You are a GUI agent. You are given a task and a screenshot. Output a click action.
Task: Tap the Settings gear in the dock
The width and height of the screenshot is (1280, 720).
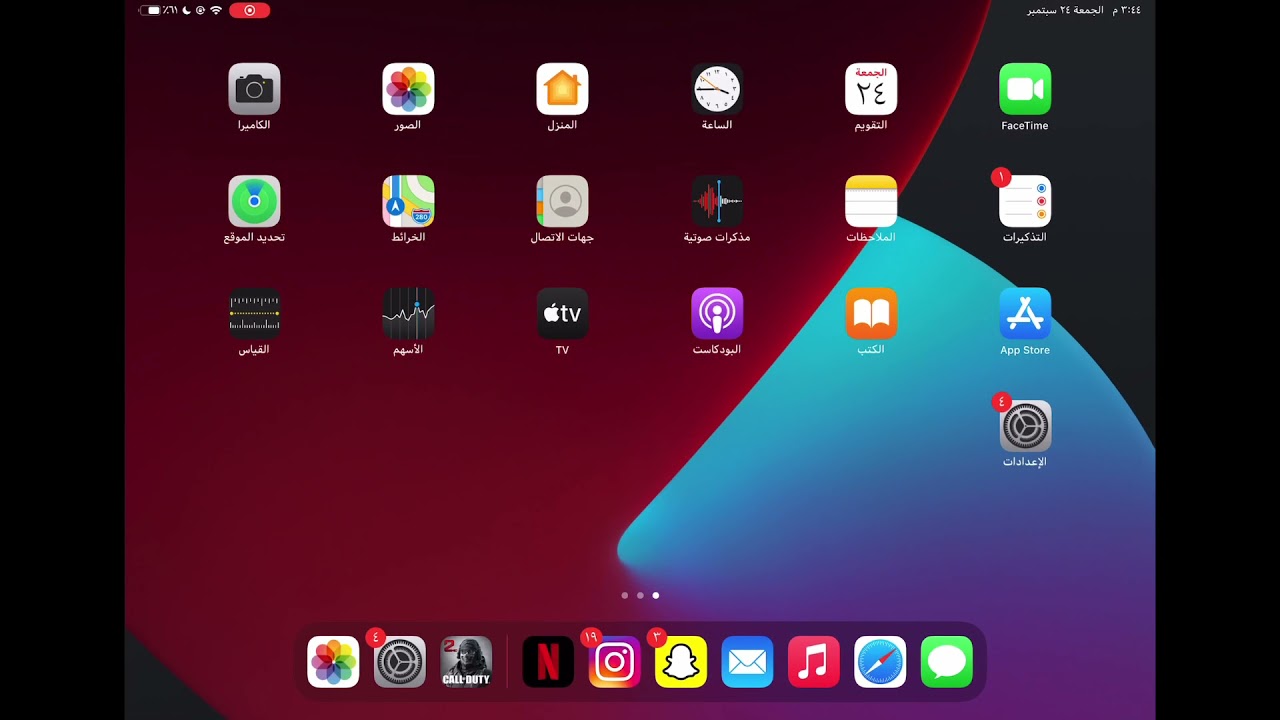click(400, 662)
